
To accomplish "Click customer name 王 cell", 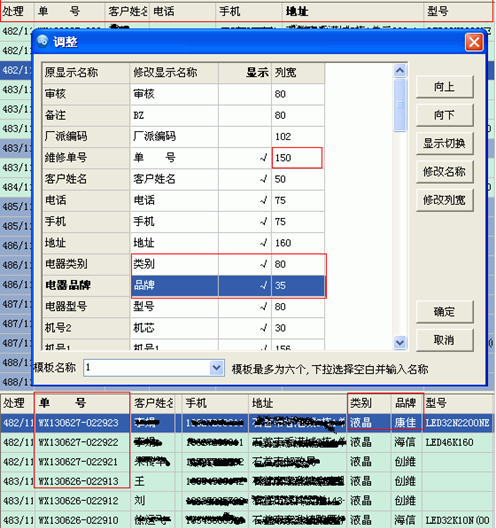I will 153,482.
